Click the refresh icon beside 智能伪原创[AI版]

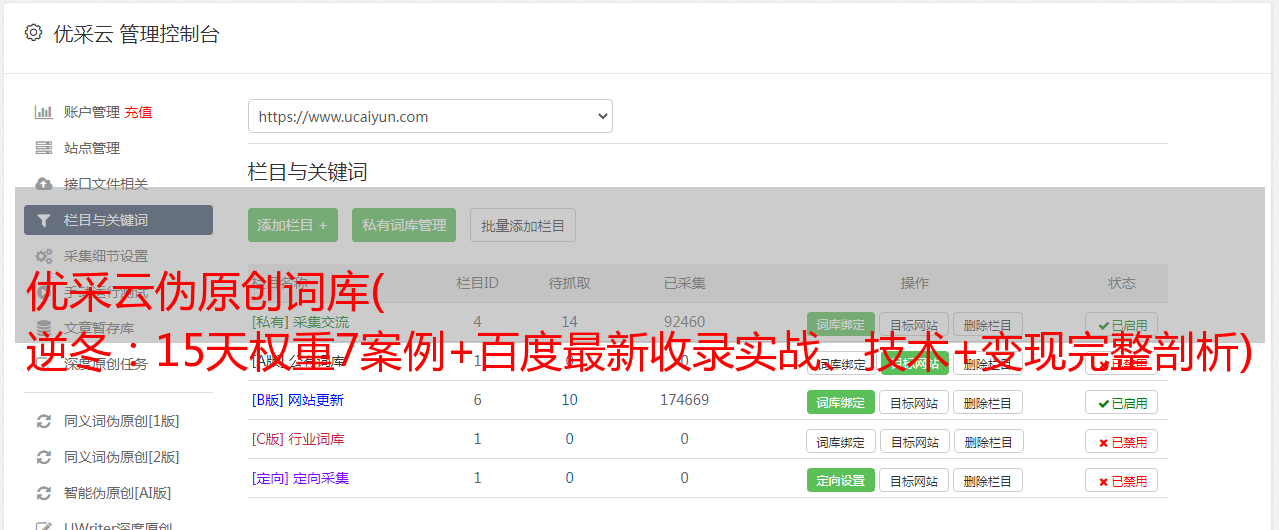pyautogui.click(x=44, y=493)
